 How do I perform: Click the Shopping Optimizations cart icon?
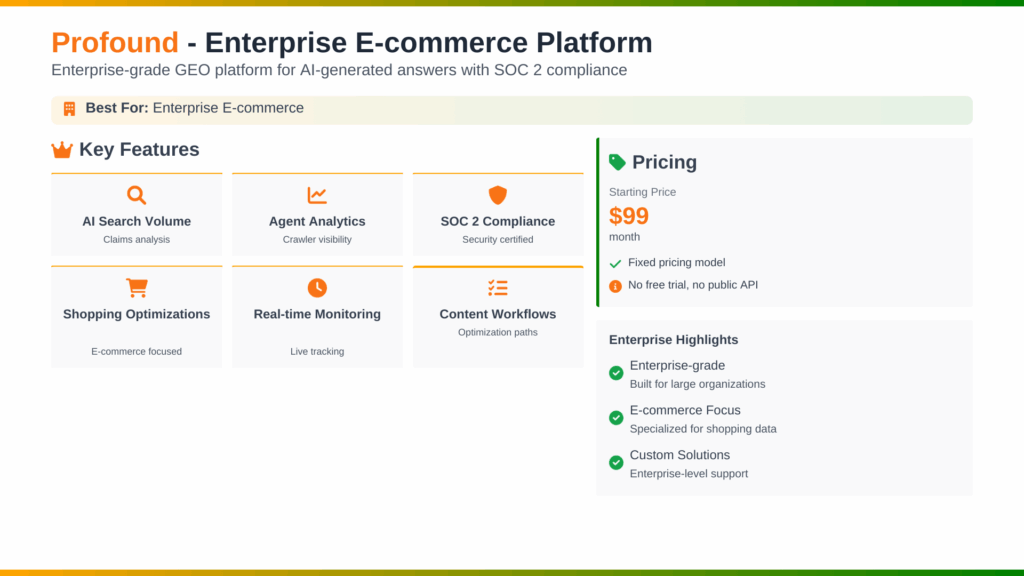coord(137,288)
